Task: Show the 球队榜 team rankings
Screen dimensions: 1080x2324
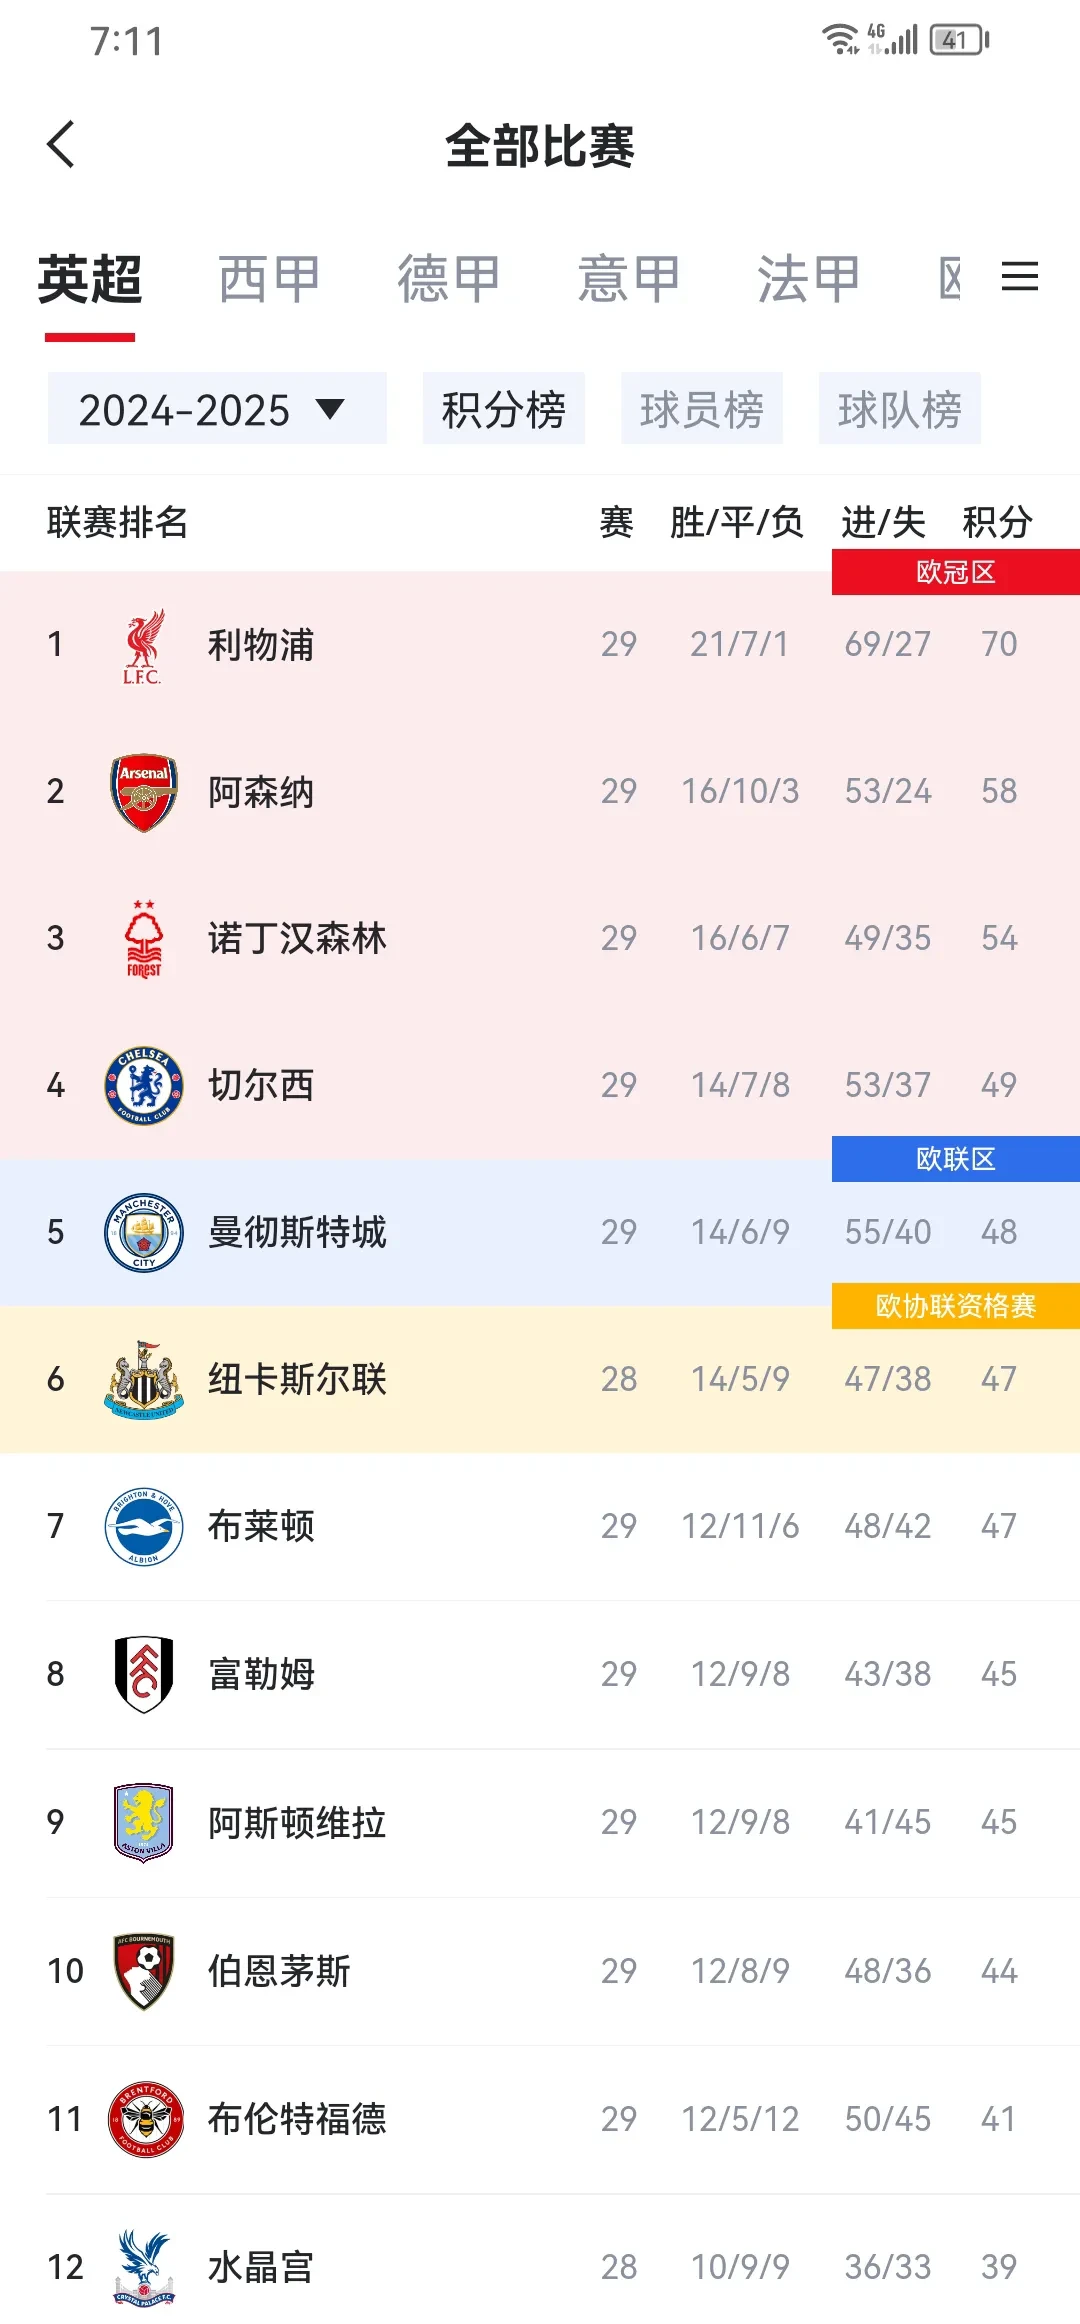Action: click(x=899, y=409)
